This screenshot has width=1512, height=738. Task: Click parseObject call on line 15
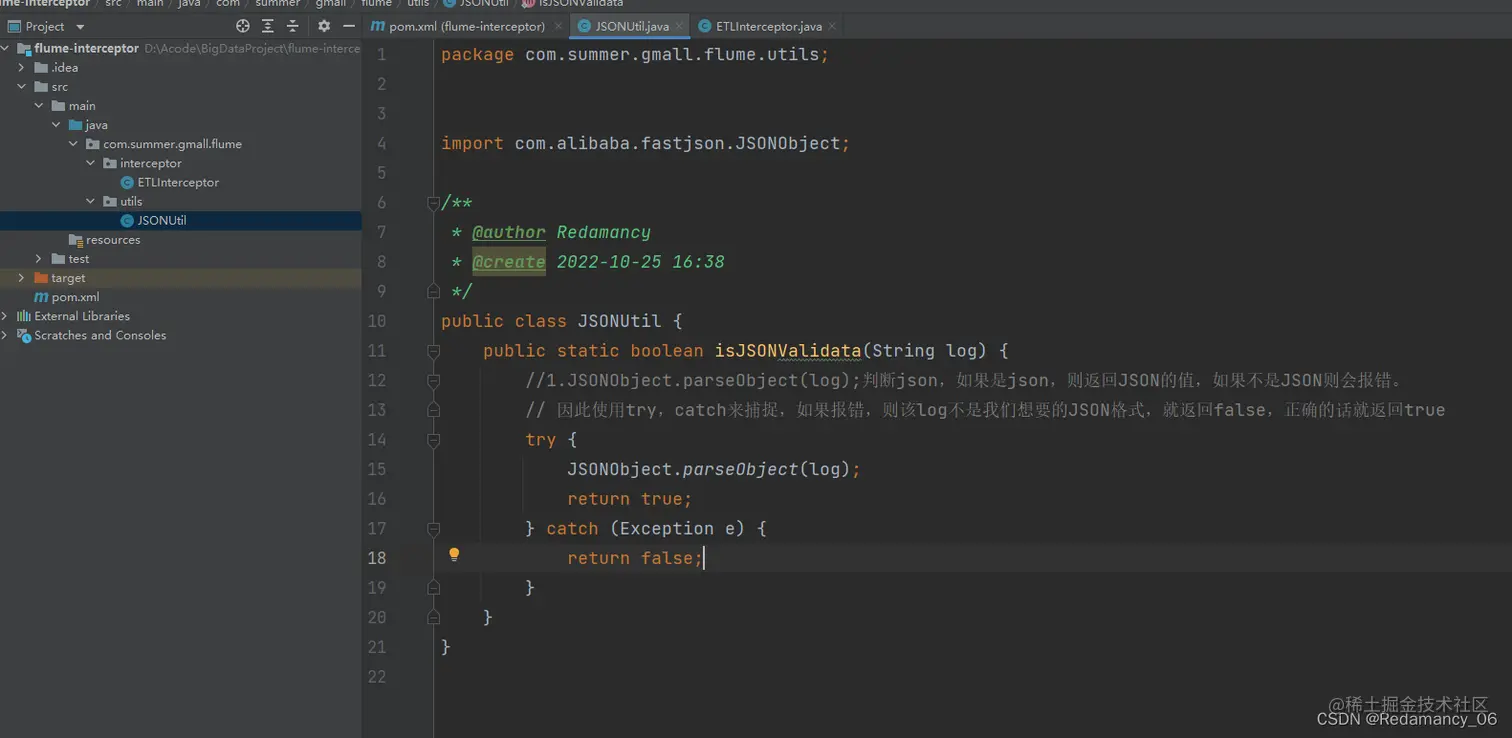pyautogui.click(x=740, y=469)
